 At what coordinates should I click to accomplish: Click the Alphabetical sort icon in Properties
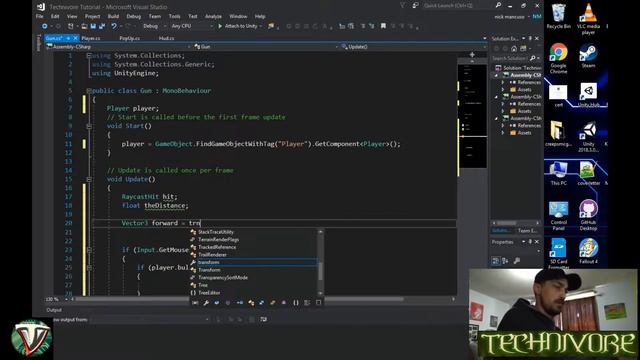(505, 261)
